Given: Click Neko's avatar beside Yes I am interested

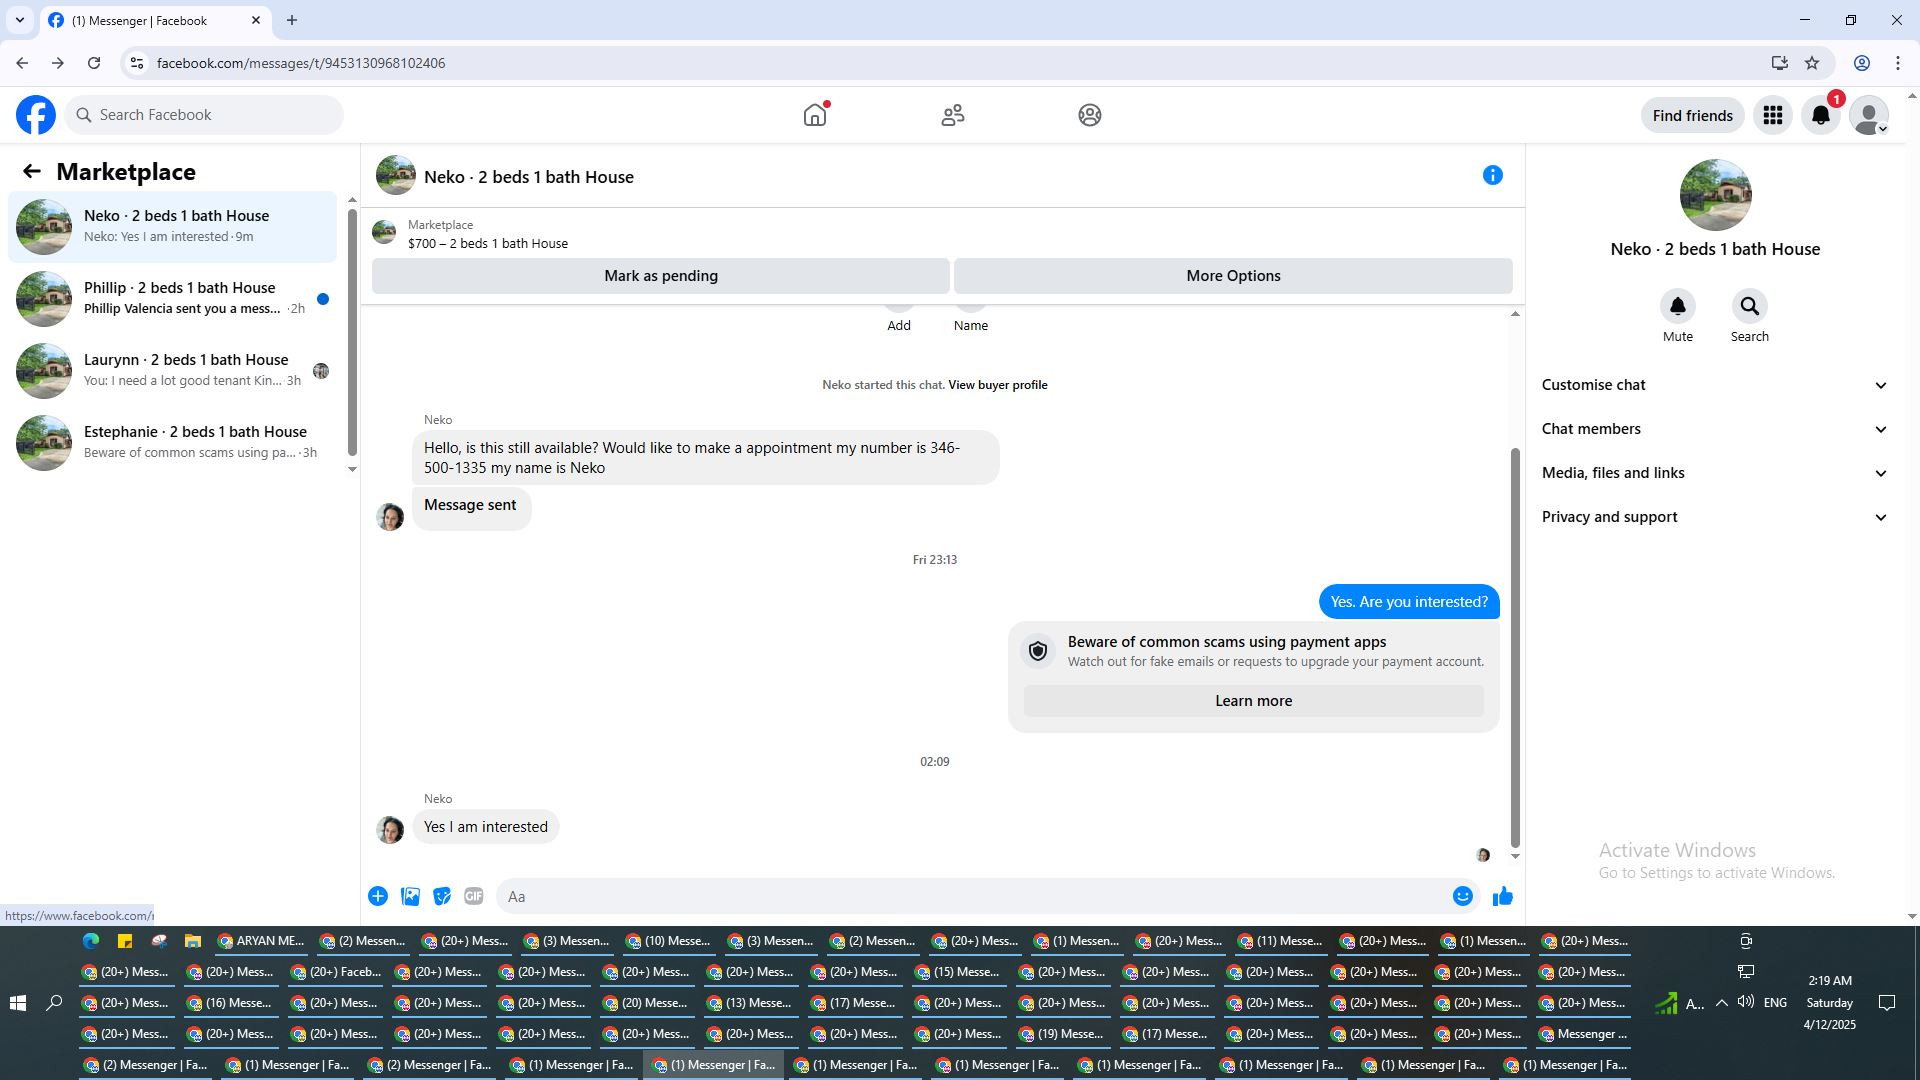Looking at the screenshot, I should (390, 829).
